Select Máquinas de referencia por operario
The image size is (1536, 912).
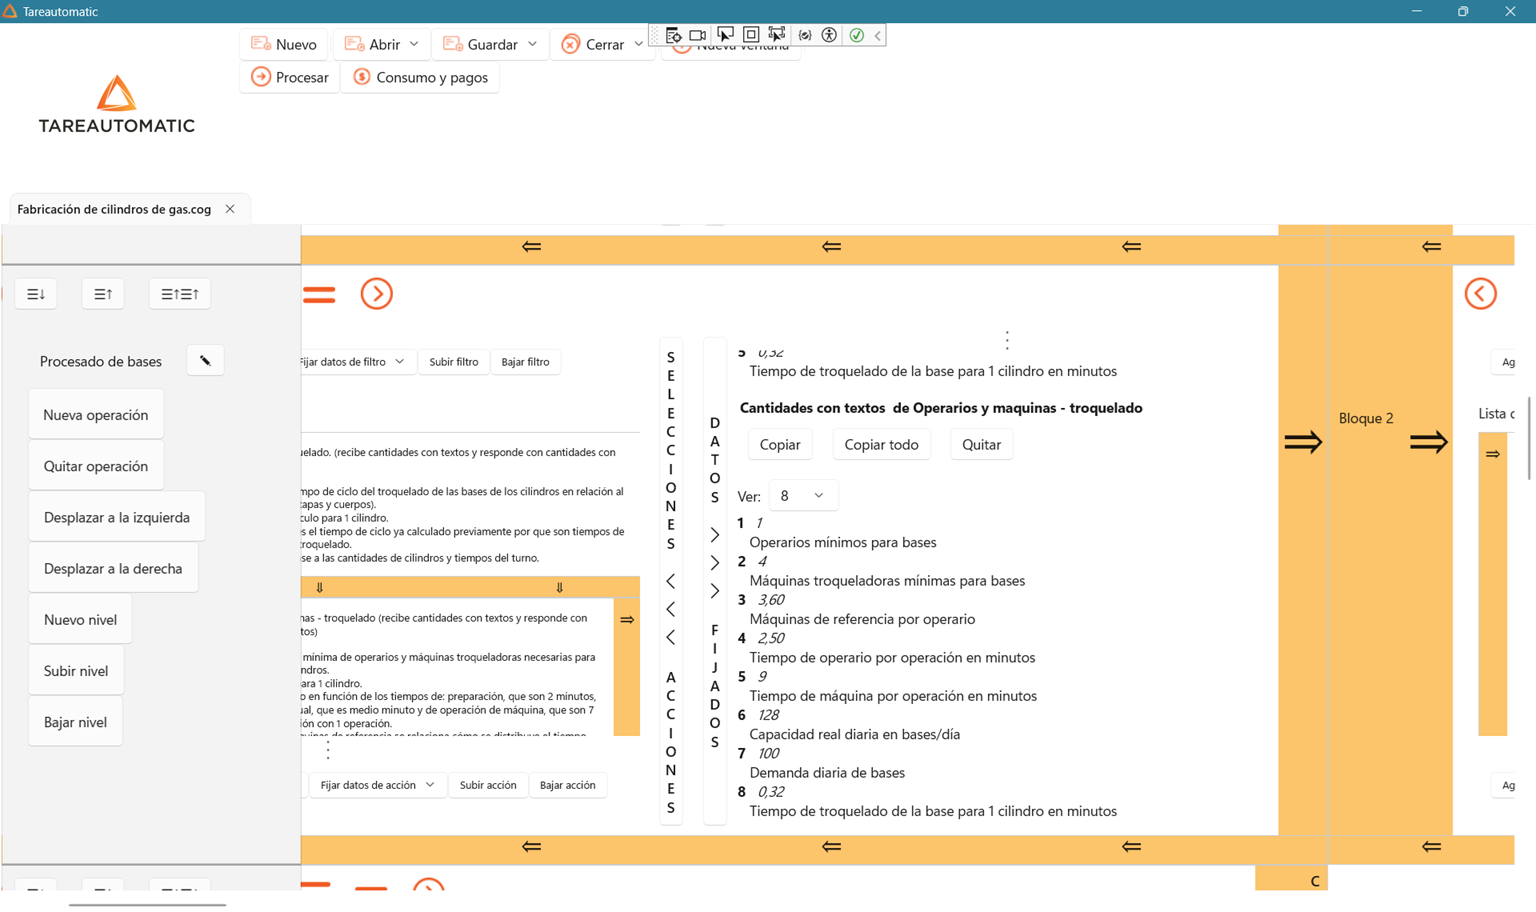coord(862,619)
